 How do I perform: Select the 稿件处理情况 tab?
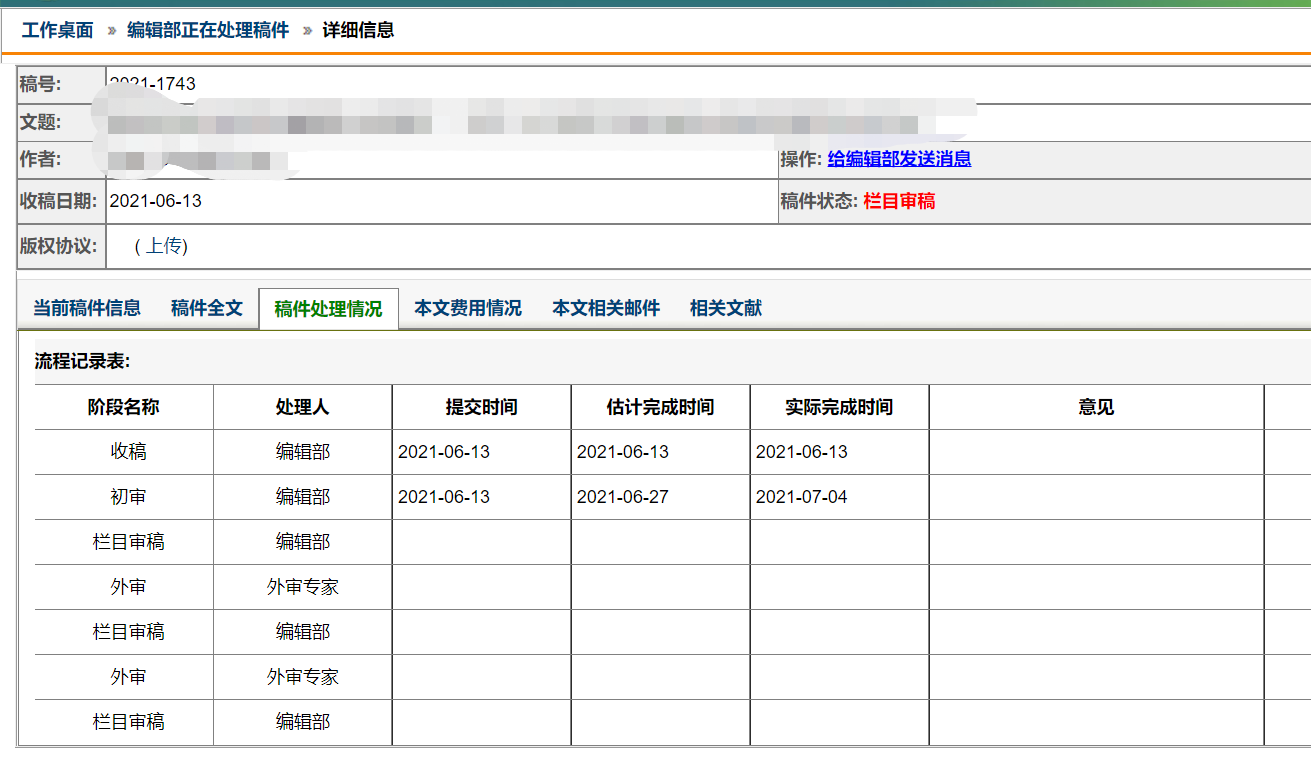pyautogui.click(x=328, y=309)
